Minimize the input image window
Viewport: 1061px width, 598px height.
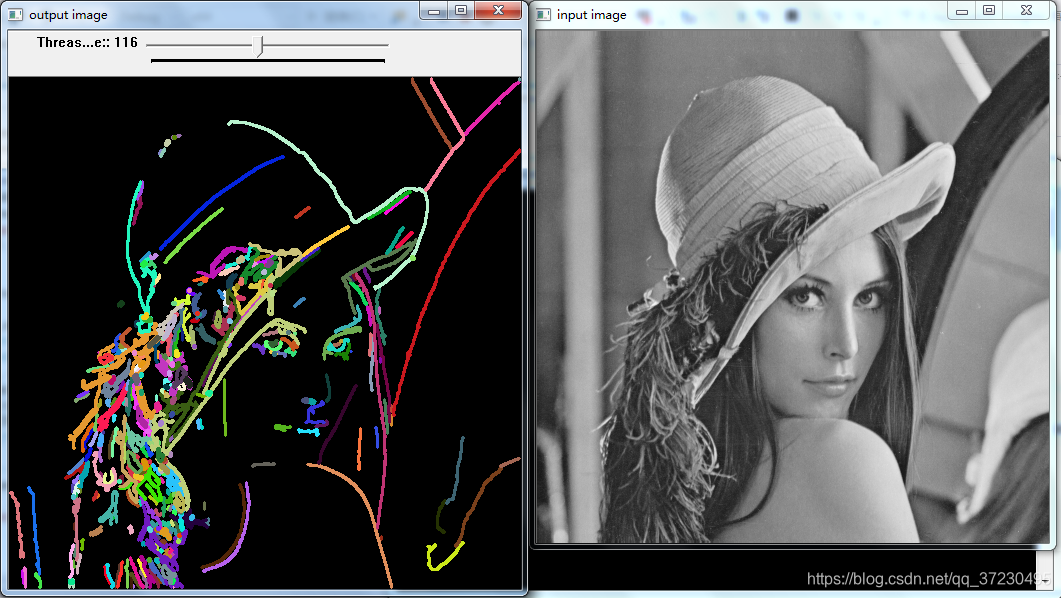(962, 11)
